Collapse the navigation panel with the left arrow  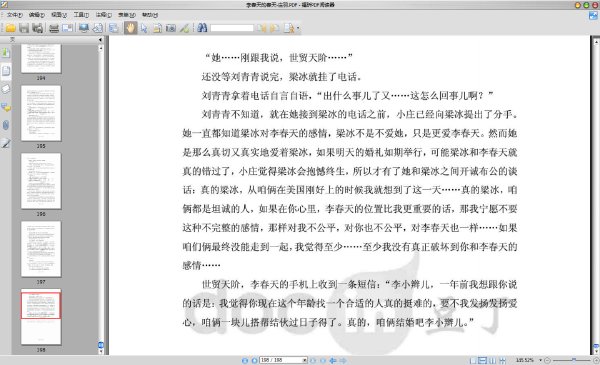click(x=100, y=39)
